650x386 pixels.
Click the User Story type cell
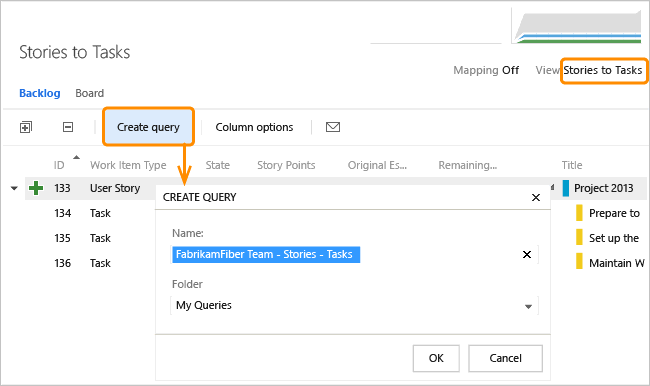(x=115, y=188)
